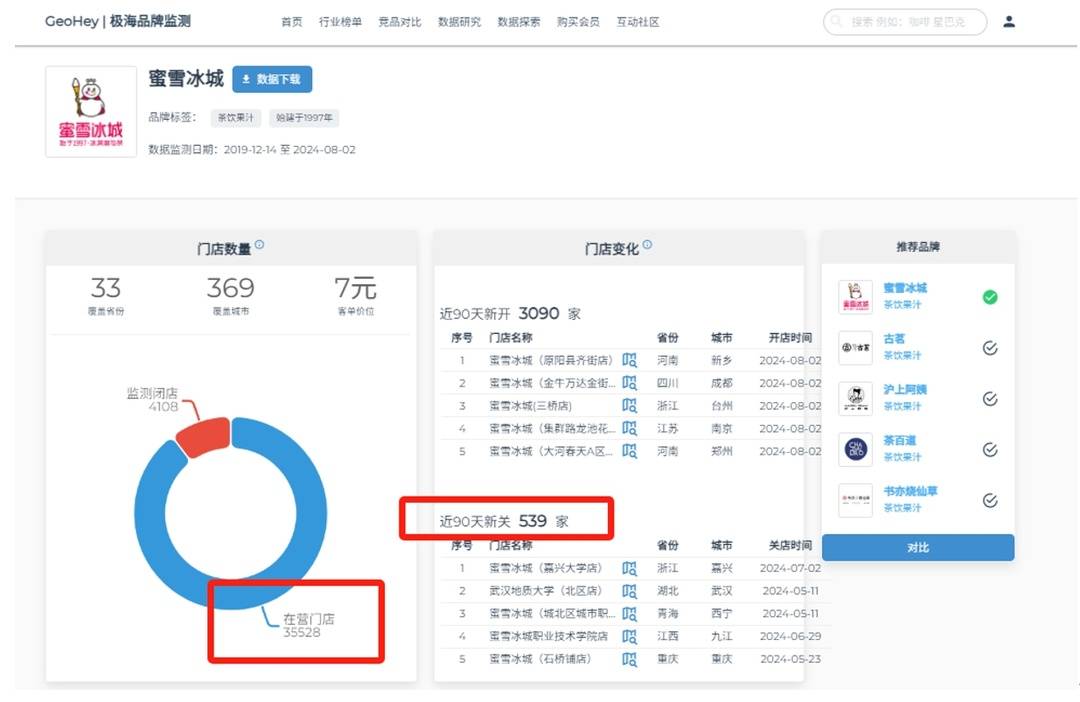The height and width of the screenshot is (702, 1080).
Task: Click the 在营门店 35528 chart label
Action: pyautogui.click(x=308, y=626)
